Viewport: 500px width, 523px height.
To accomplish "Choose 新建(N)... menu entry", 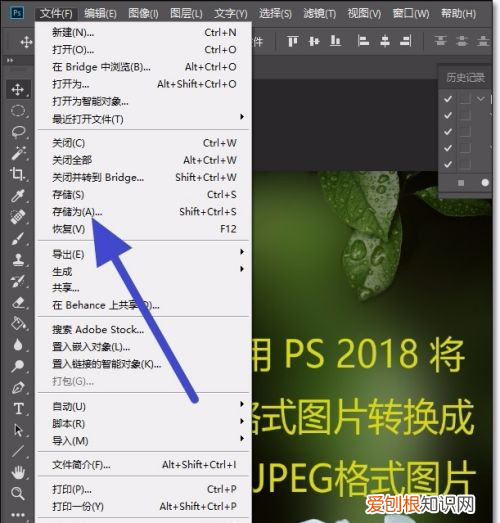I will point(144,33).
